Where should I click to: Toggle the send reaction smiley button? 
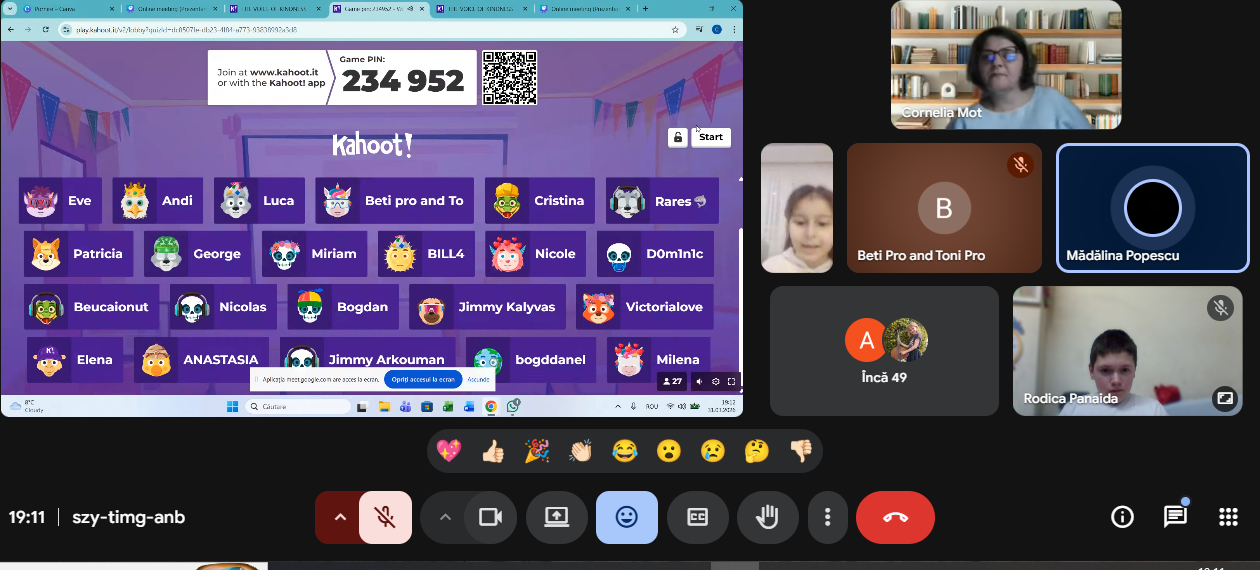[627, 517]
